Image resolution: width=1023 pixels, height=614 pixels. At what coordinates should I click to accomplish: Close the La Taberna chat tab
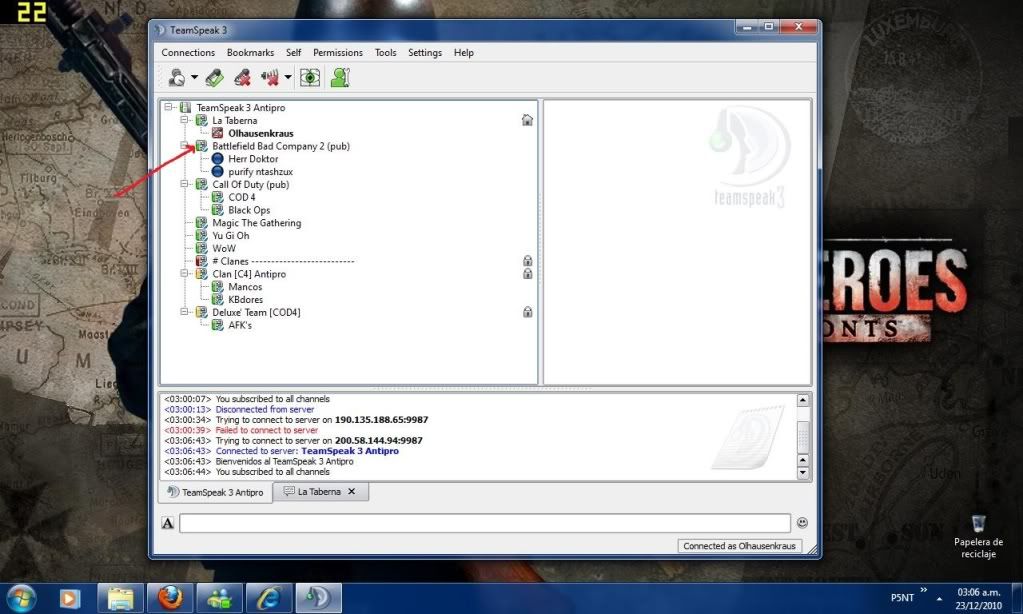pyautogui.click(x=352, y=491)
